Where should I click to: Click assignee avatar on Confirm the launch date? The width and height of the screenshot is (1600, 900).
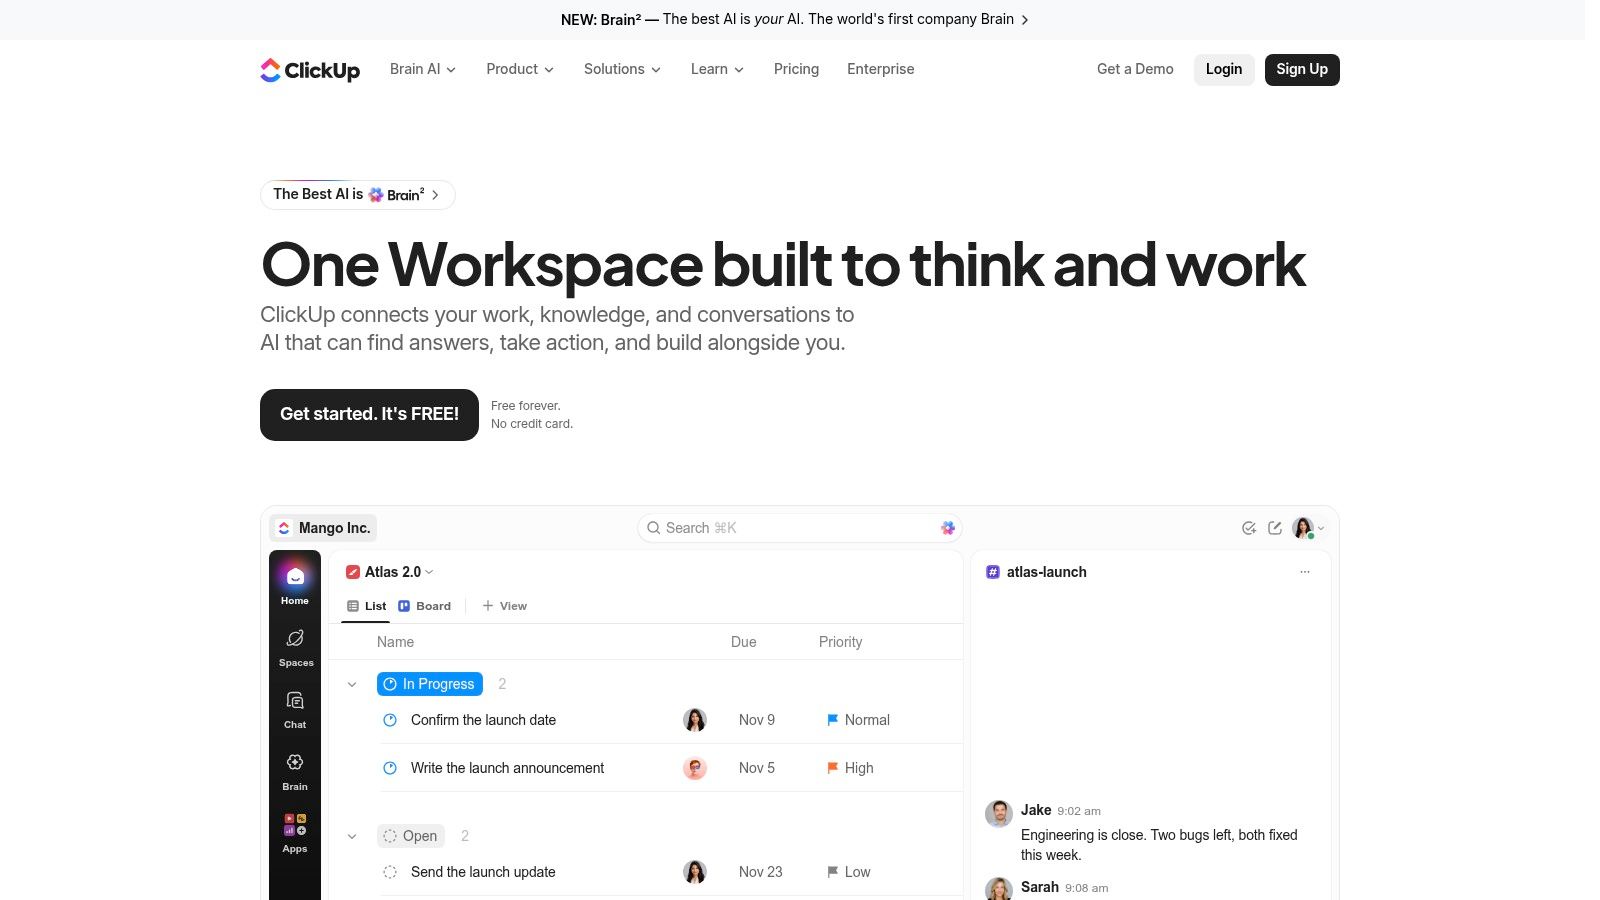point(695,720)
